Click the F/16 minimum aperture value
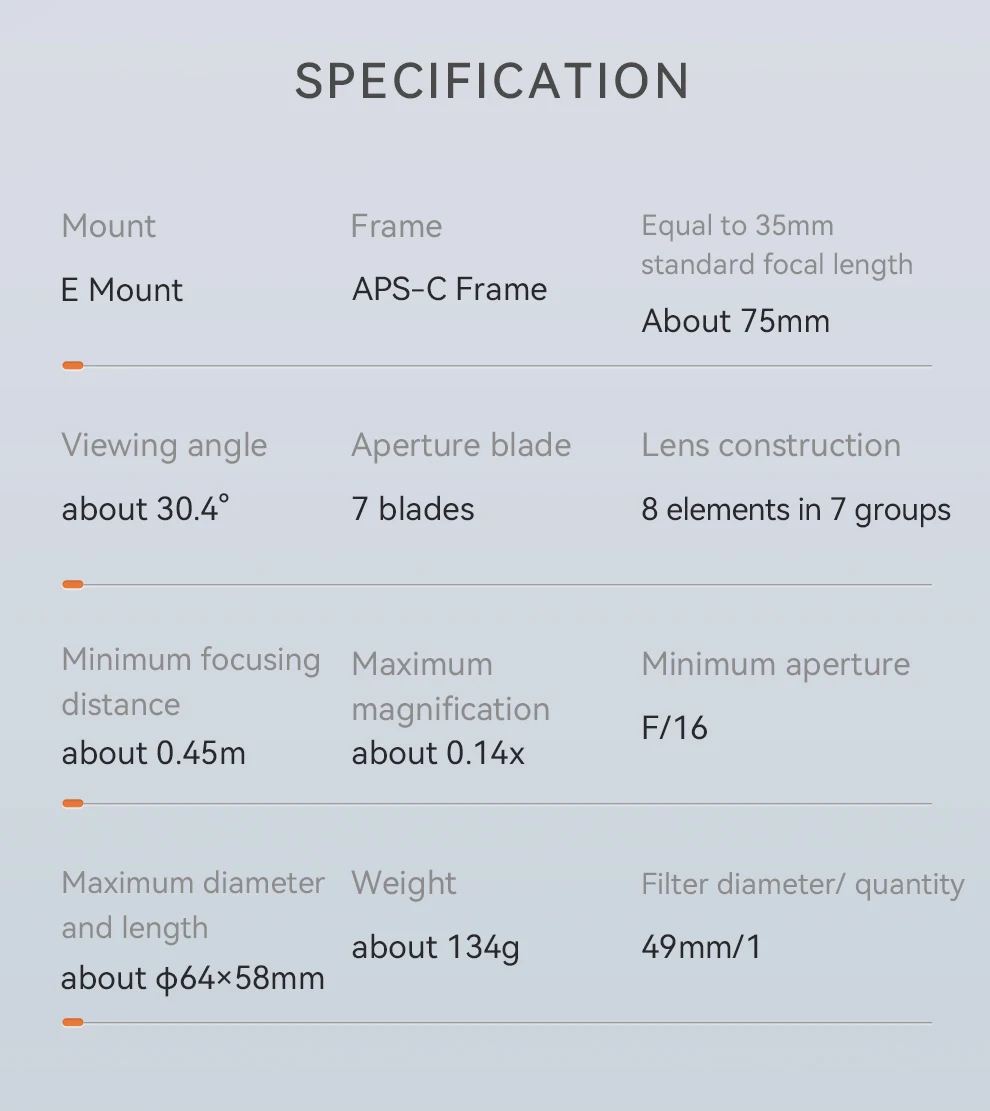This screenshot has width=990, height=1111. (675, 728)
